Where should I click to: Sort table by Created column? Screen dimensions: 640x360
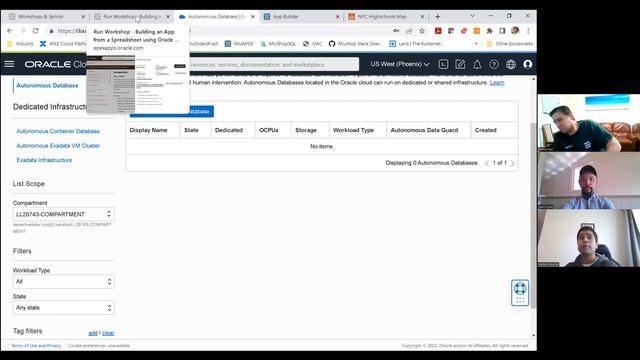tap(485, 130)
